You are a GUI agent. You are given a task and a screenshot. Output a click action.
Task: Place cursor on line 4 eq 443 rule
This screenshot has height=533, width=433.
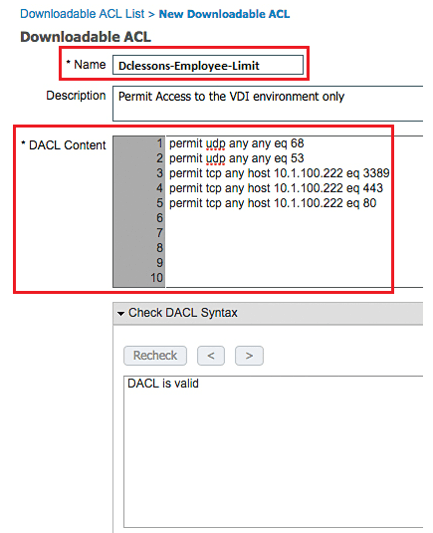[276, 188]
